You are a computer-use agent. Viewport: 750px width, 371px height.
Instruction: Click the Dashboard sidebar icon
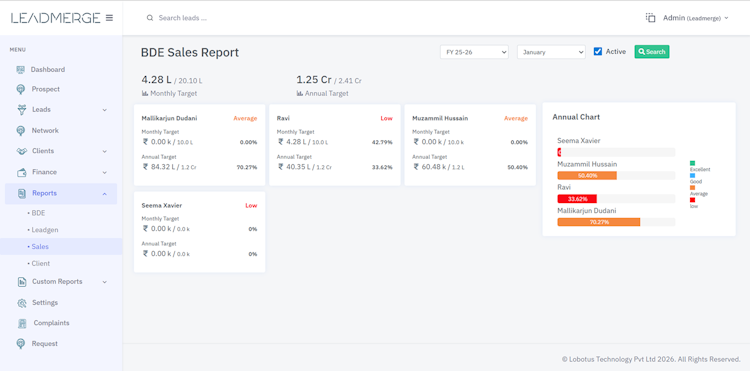tap(21, 70)
